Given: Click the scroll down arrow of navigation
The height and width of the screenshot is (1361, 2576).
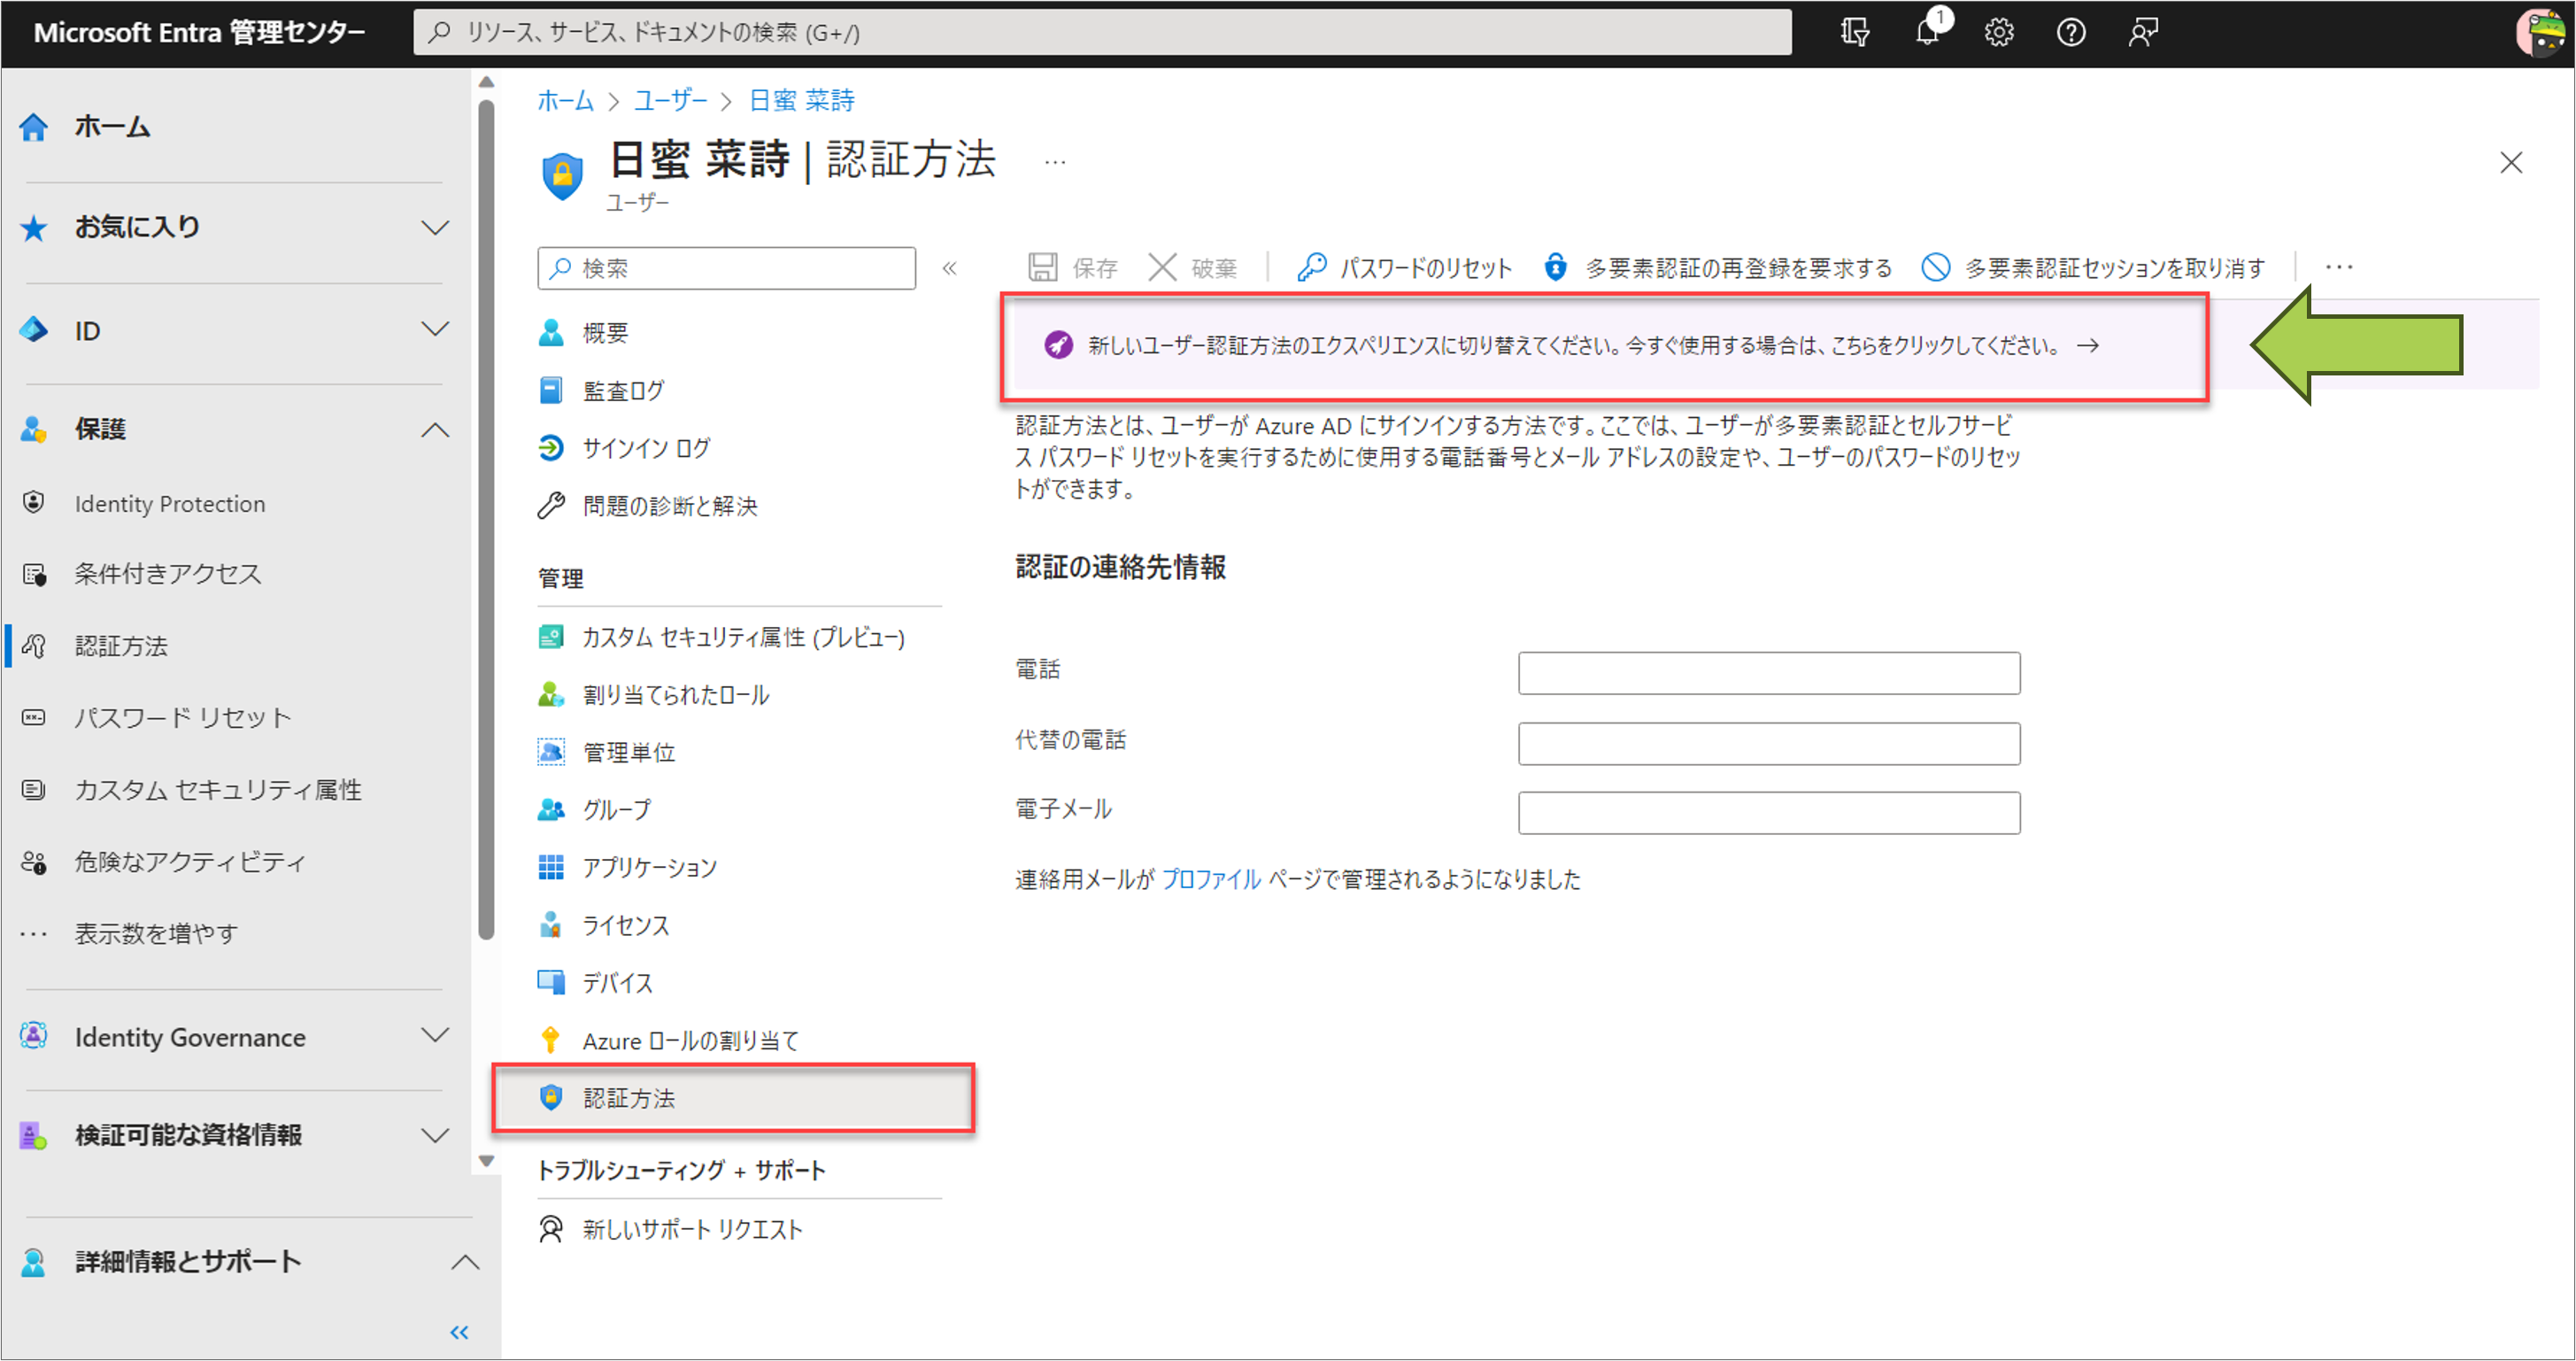Looking at the screenshot, I should pyautogui.click(x=487, y=1162).
